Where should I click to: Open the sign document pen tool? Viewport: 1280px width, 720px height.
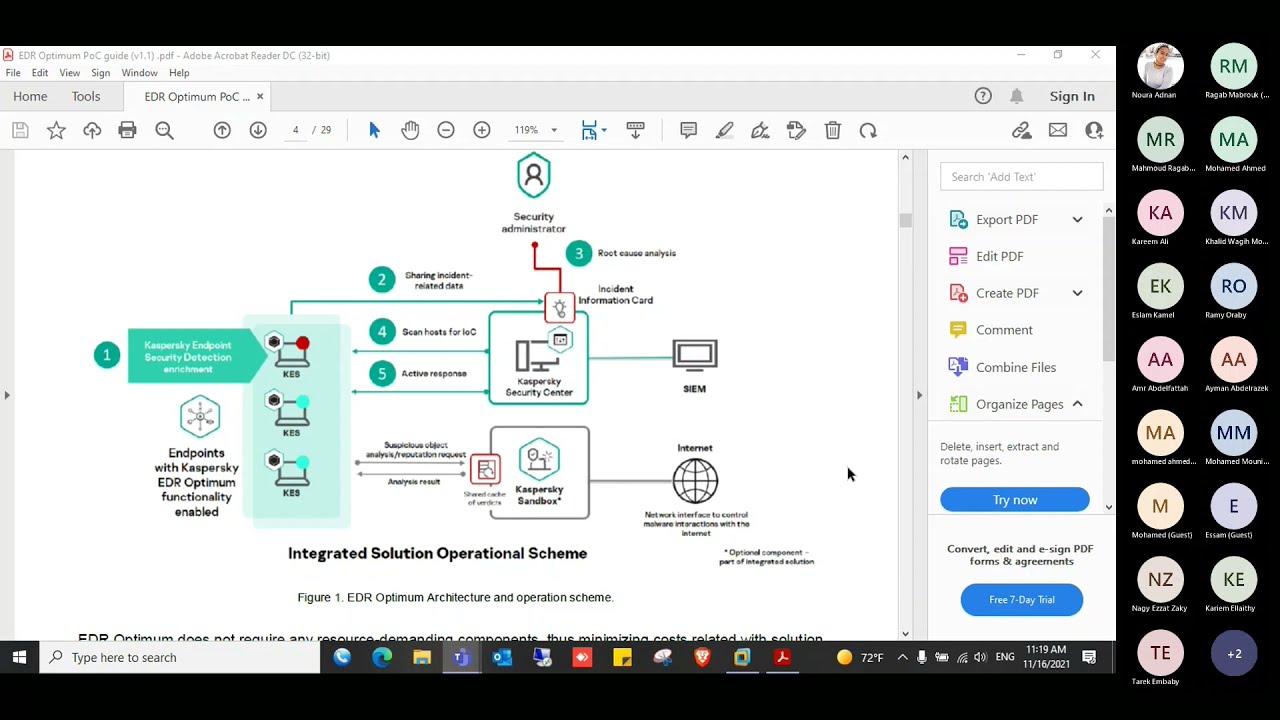point(760,130)
